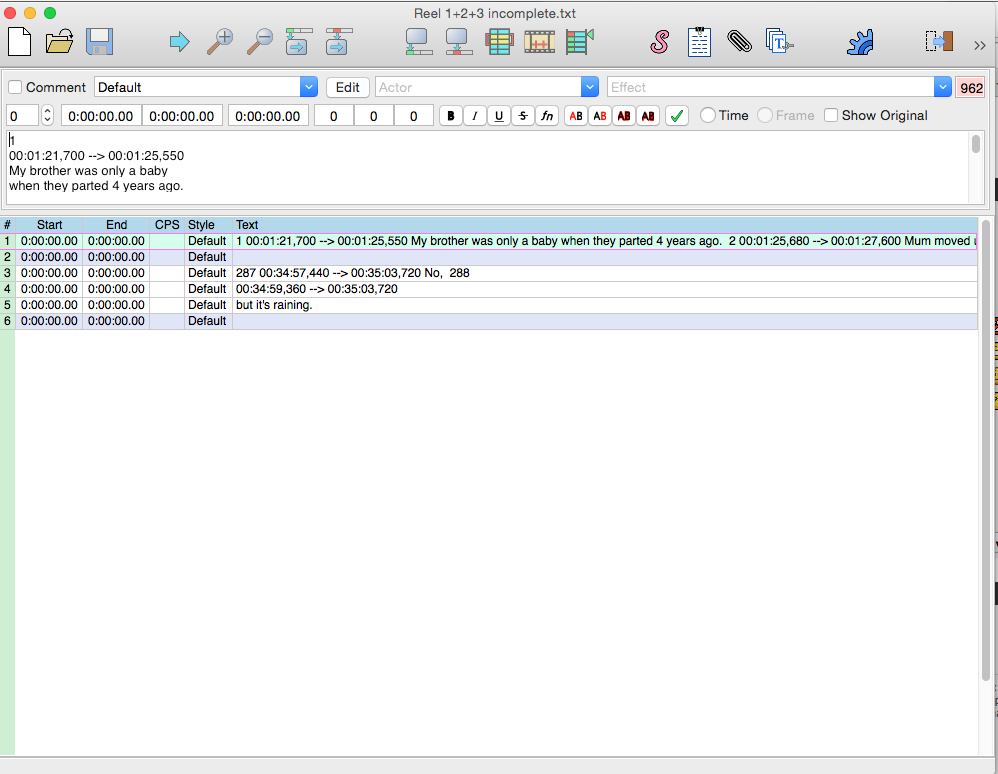The width and height of the screenshot is (998, 774).
Task: Click the CPS column header
Action: pos(167,225)
